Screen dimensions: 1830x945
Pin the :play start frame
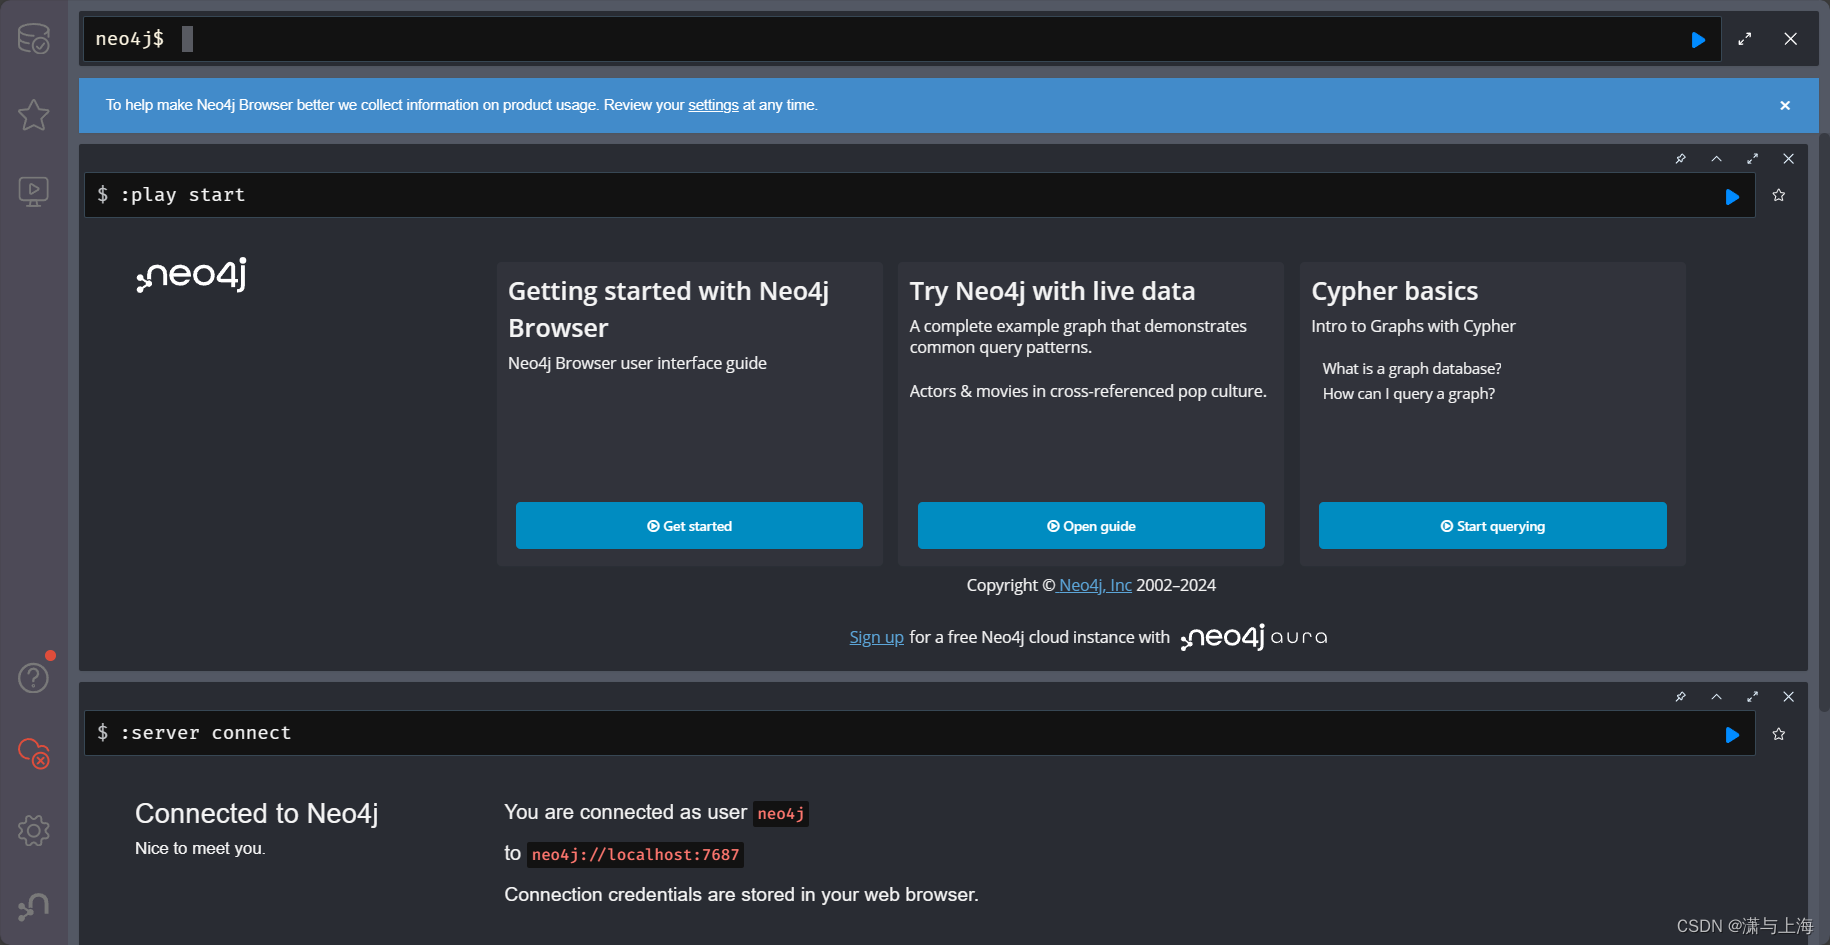tap(1681, 159)
